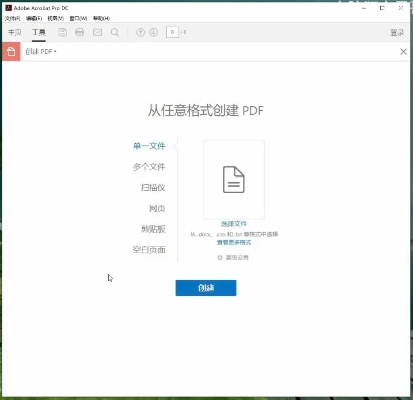Click the Adobe Acrobat title bar icon
This screenshot has width=413, height=400.
tap(8, 8)
